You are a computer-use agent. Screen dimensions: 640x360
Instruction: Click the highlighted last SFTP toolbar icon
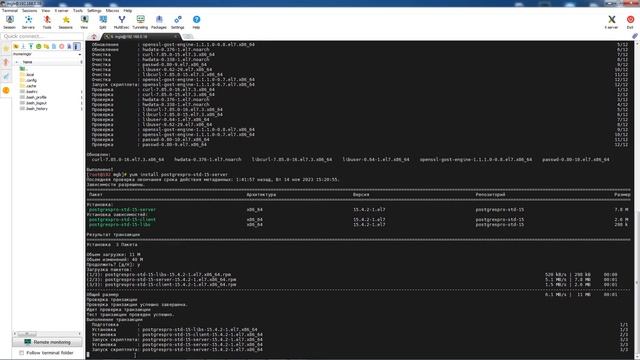[77, 47]
